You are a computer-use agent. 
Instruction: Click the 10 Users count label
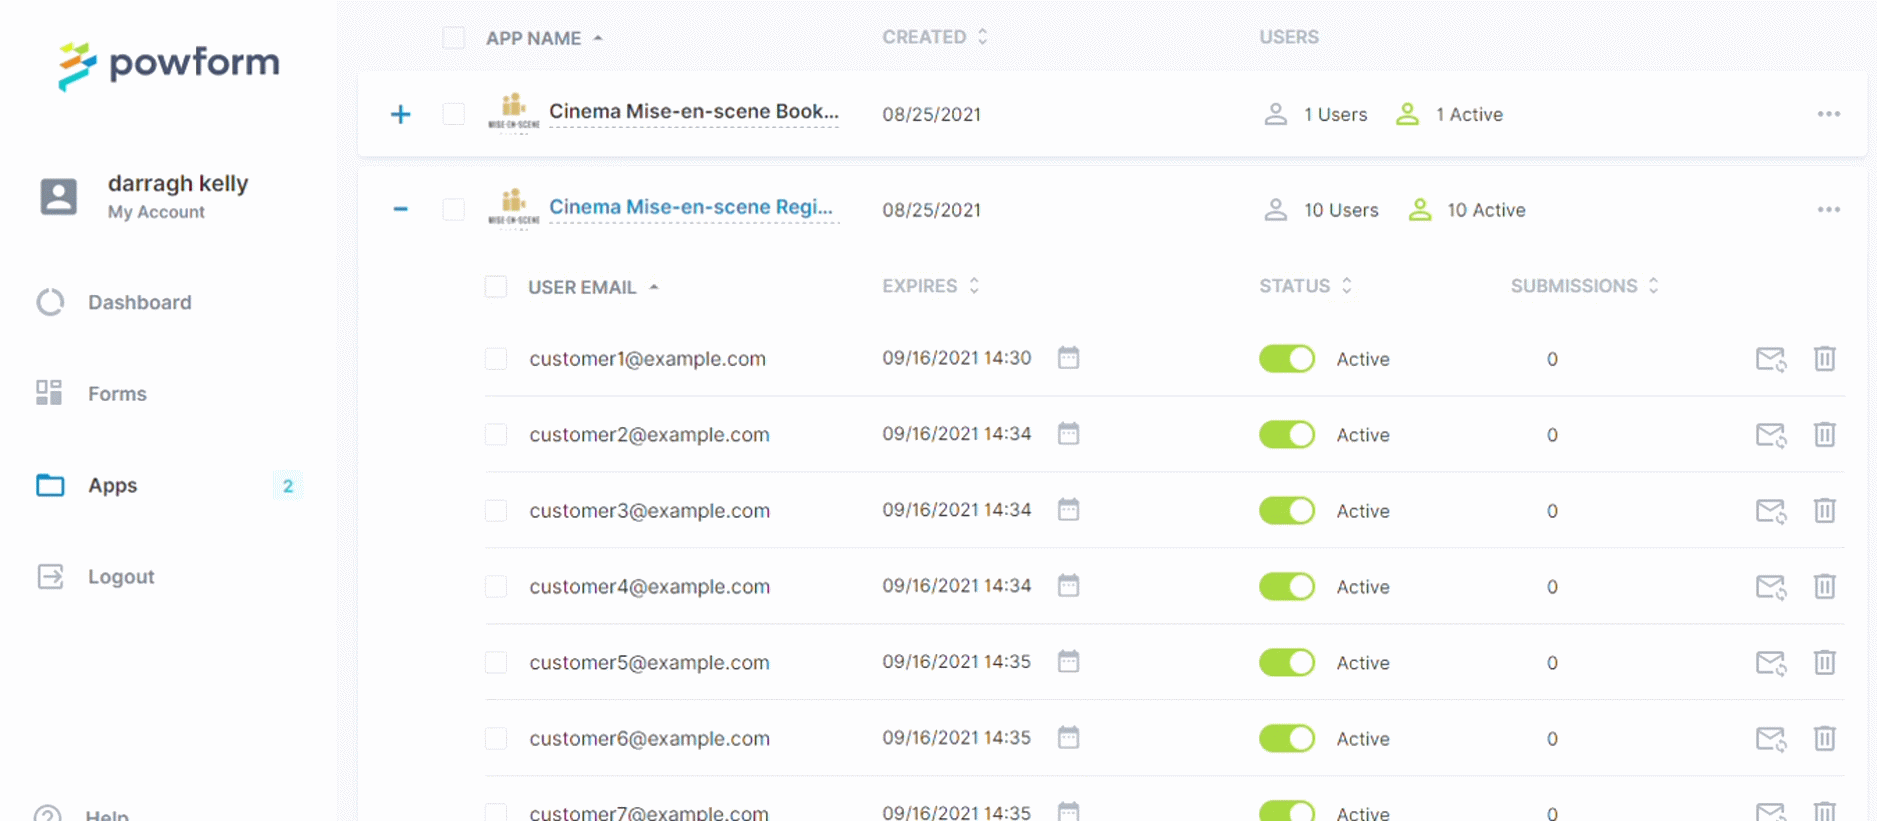[1341, 210]
